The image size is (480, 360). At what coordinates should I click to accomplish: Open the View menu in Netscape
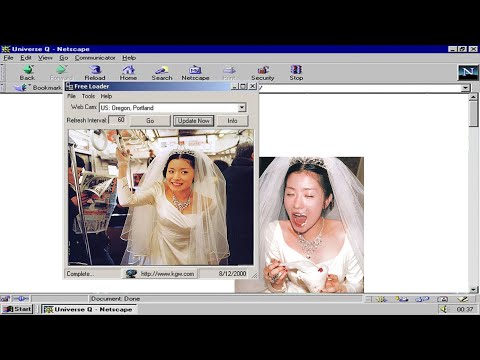click(45, 58)
